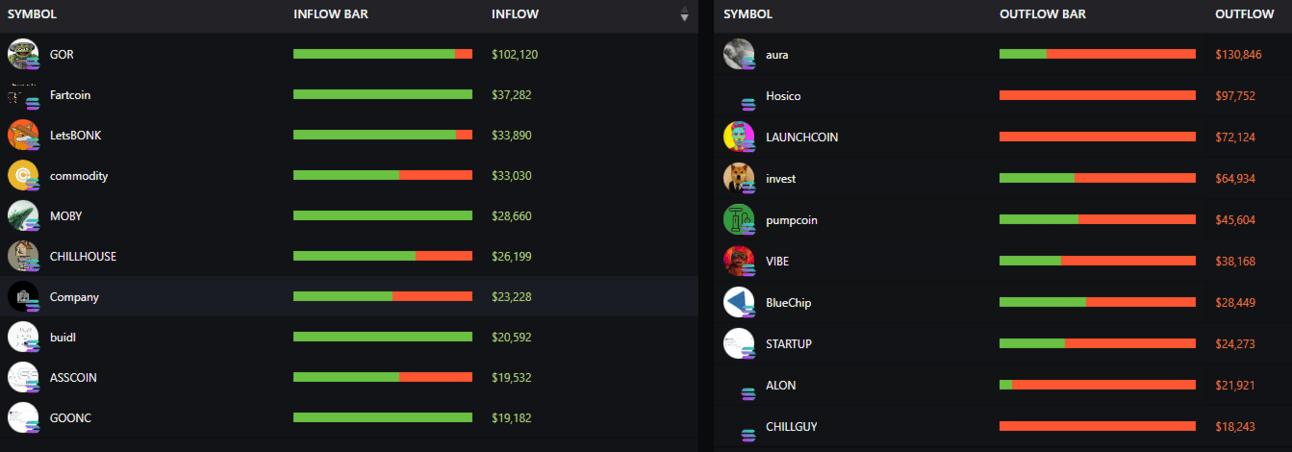This screenshot has height=452, width=1292.
Task: Open the MOBY token avatar
Action: 22,216
